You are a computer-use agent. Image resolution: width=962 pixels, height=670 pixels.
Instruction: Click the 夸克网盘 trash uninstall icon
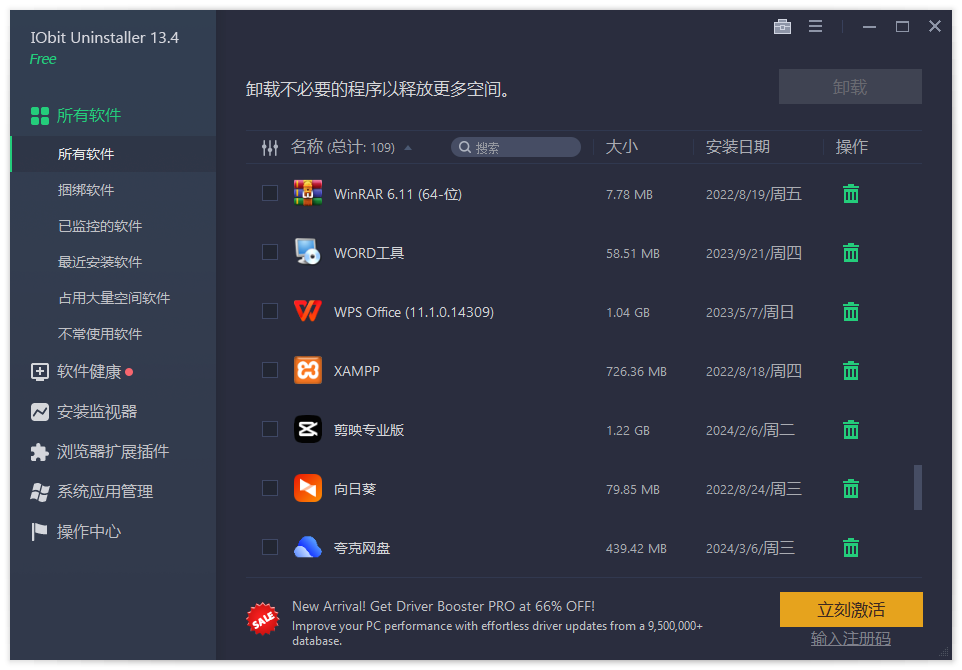[851, 547]
